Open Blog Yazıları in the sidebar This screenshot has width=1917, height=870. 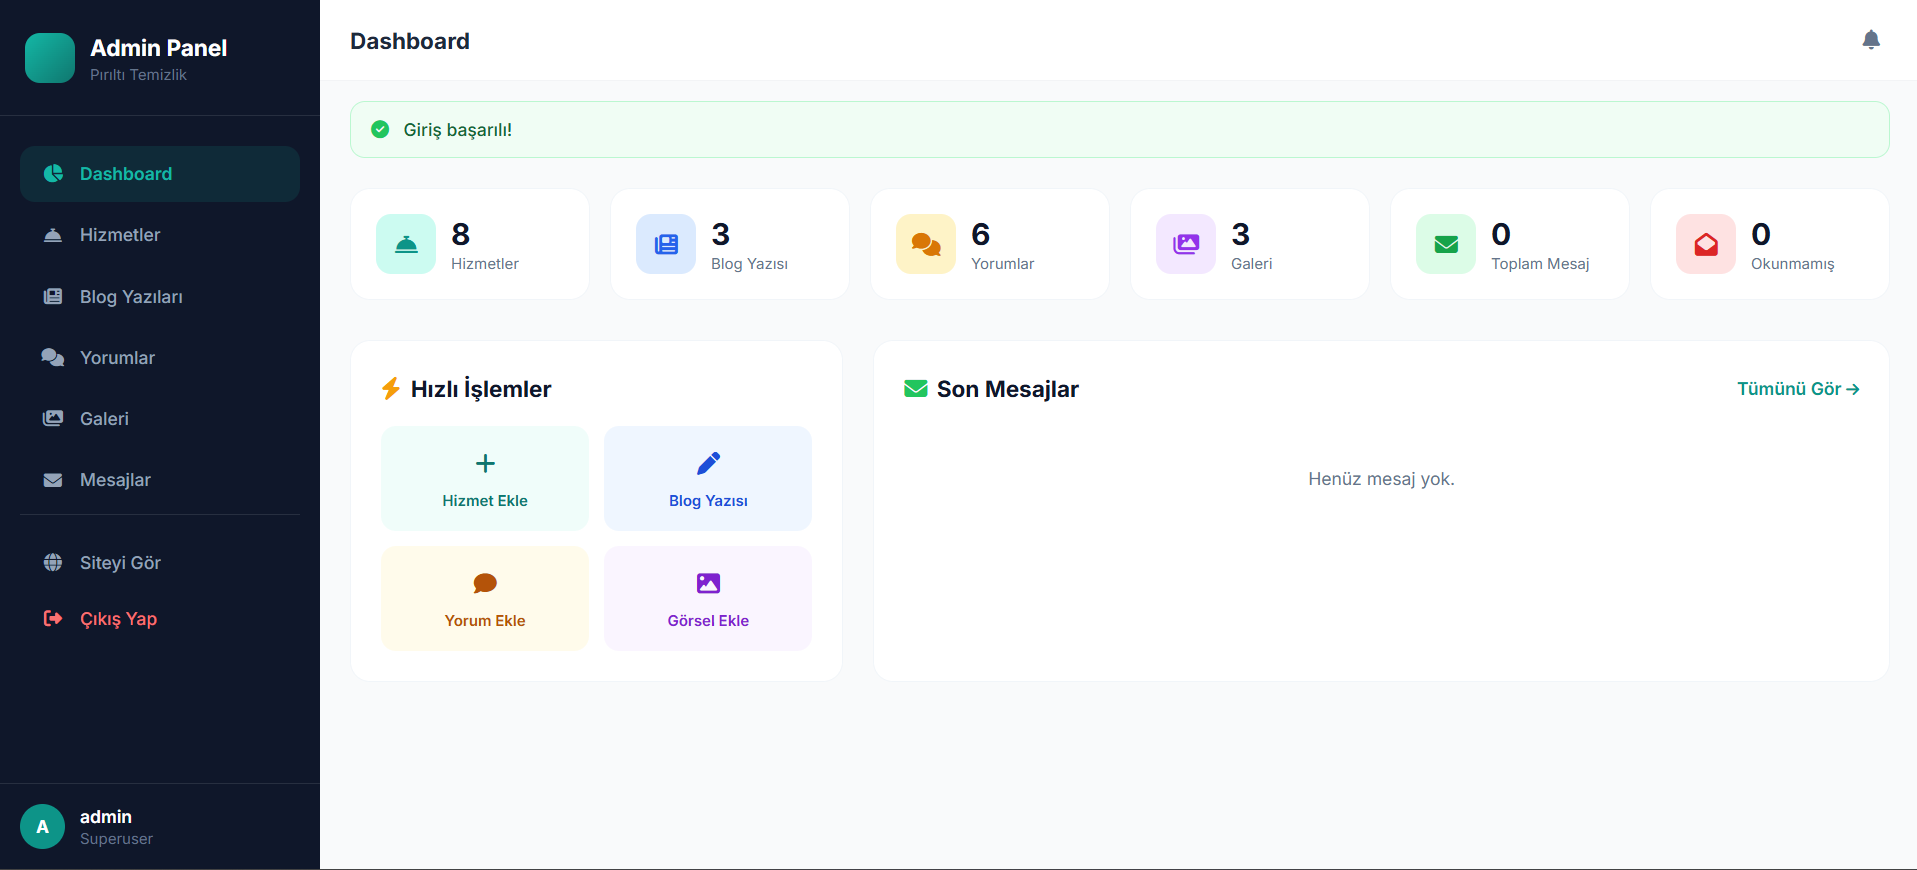(x=160, y=297)
